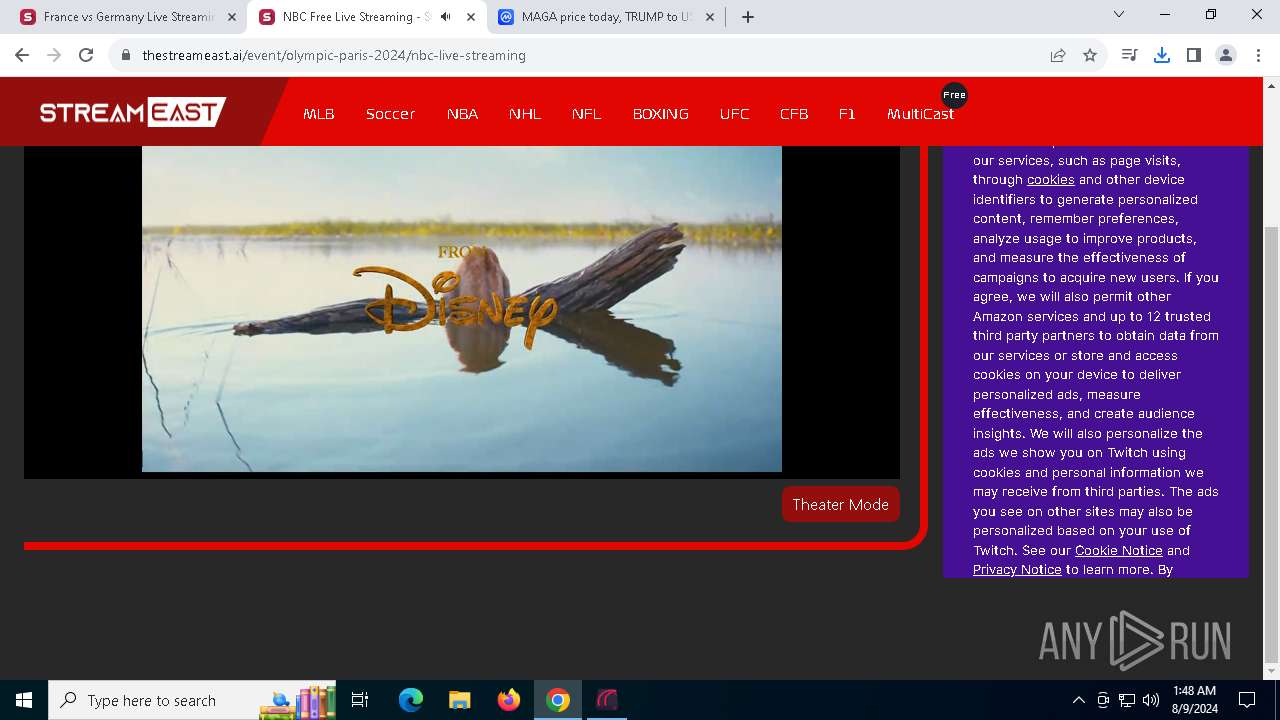Open the MLB menu item
Screen dimensions: 1280x720
319,114
